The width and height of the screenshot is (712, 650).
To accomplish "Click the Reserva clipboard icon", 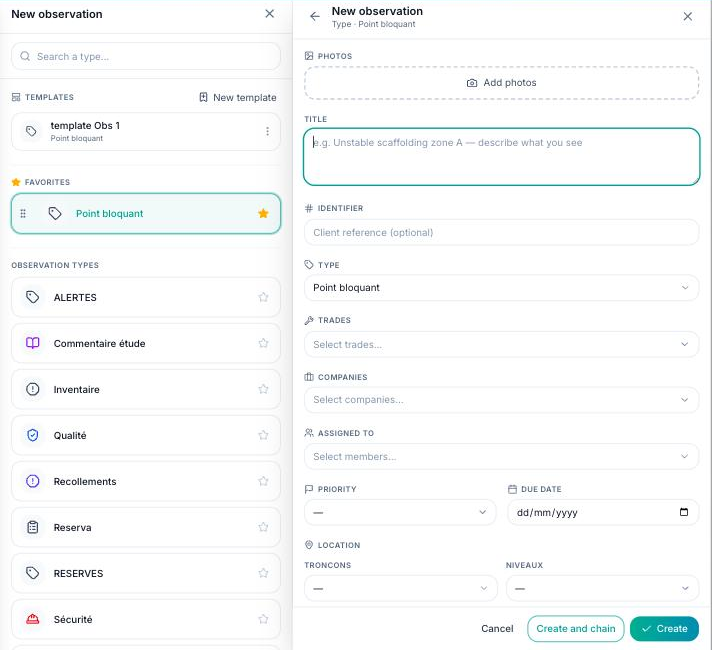I will [33, 527].
